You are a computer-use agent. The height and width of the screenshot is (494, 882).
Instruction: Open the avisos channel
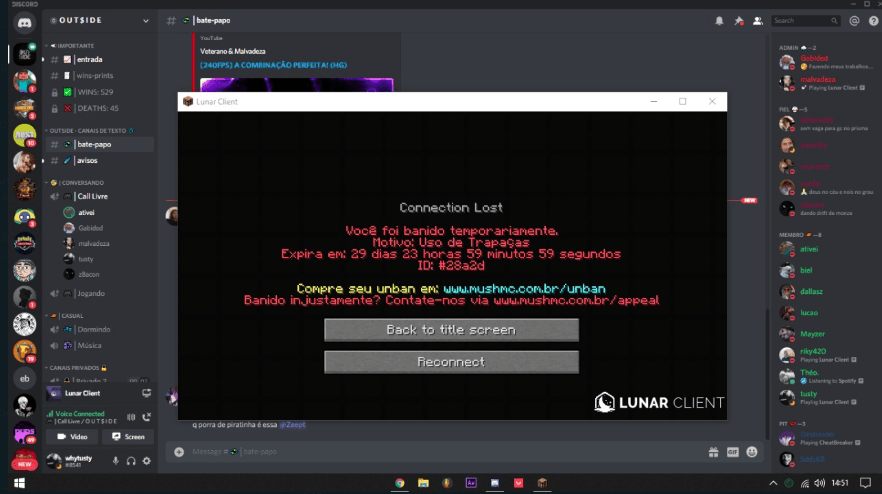[99, 160]
